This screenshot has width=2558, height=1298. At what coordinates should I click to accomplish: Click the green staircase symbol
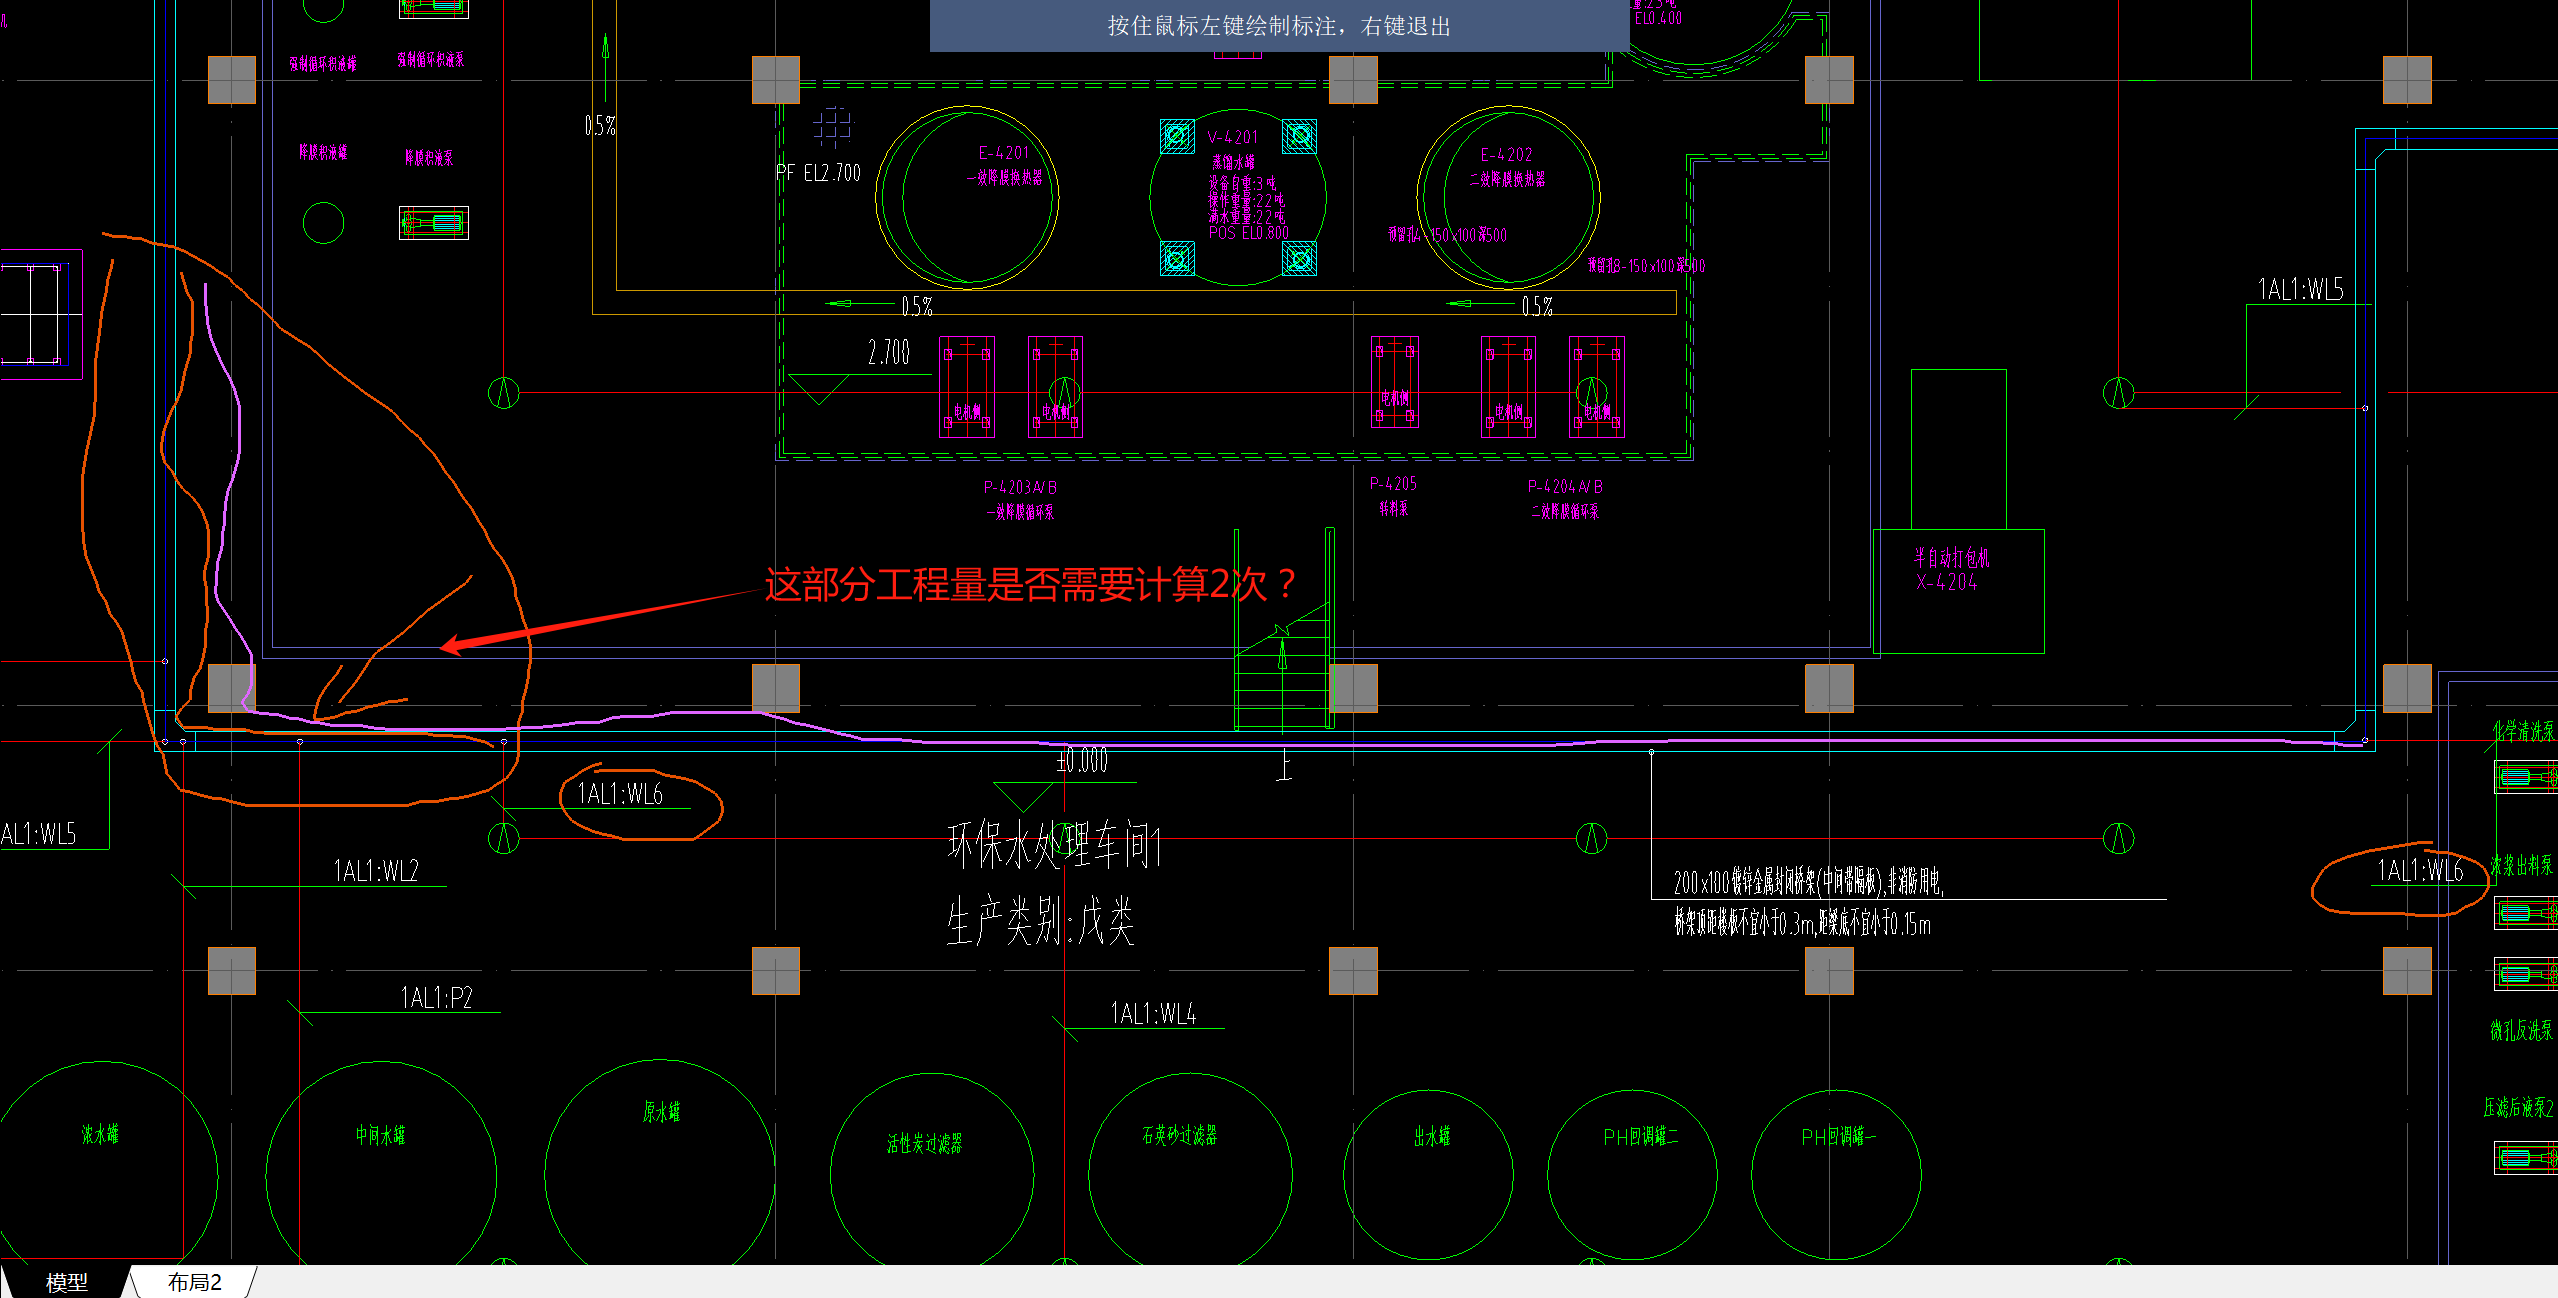tap(1284, 630)
